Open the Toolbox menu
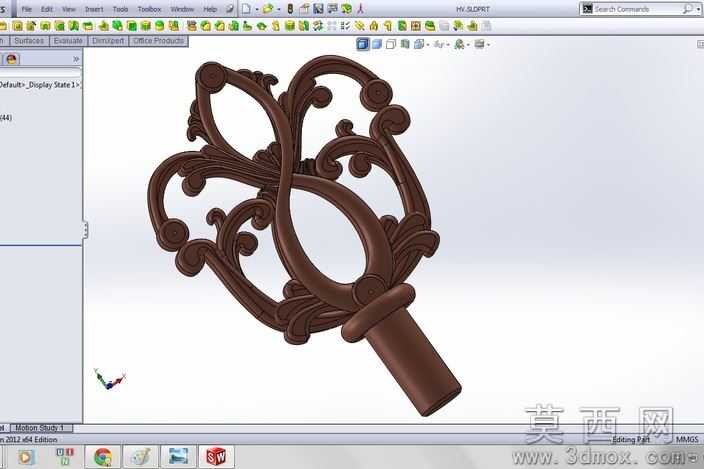Image resolution: width=704 pixels, height=469 pixels. click(x=149, y=9)
